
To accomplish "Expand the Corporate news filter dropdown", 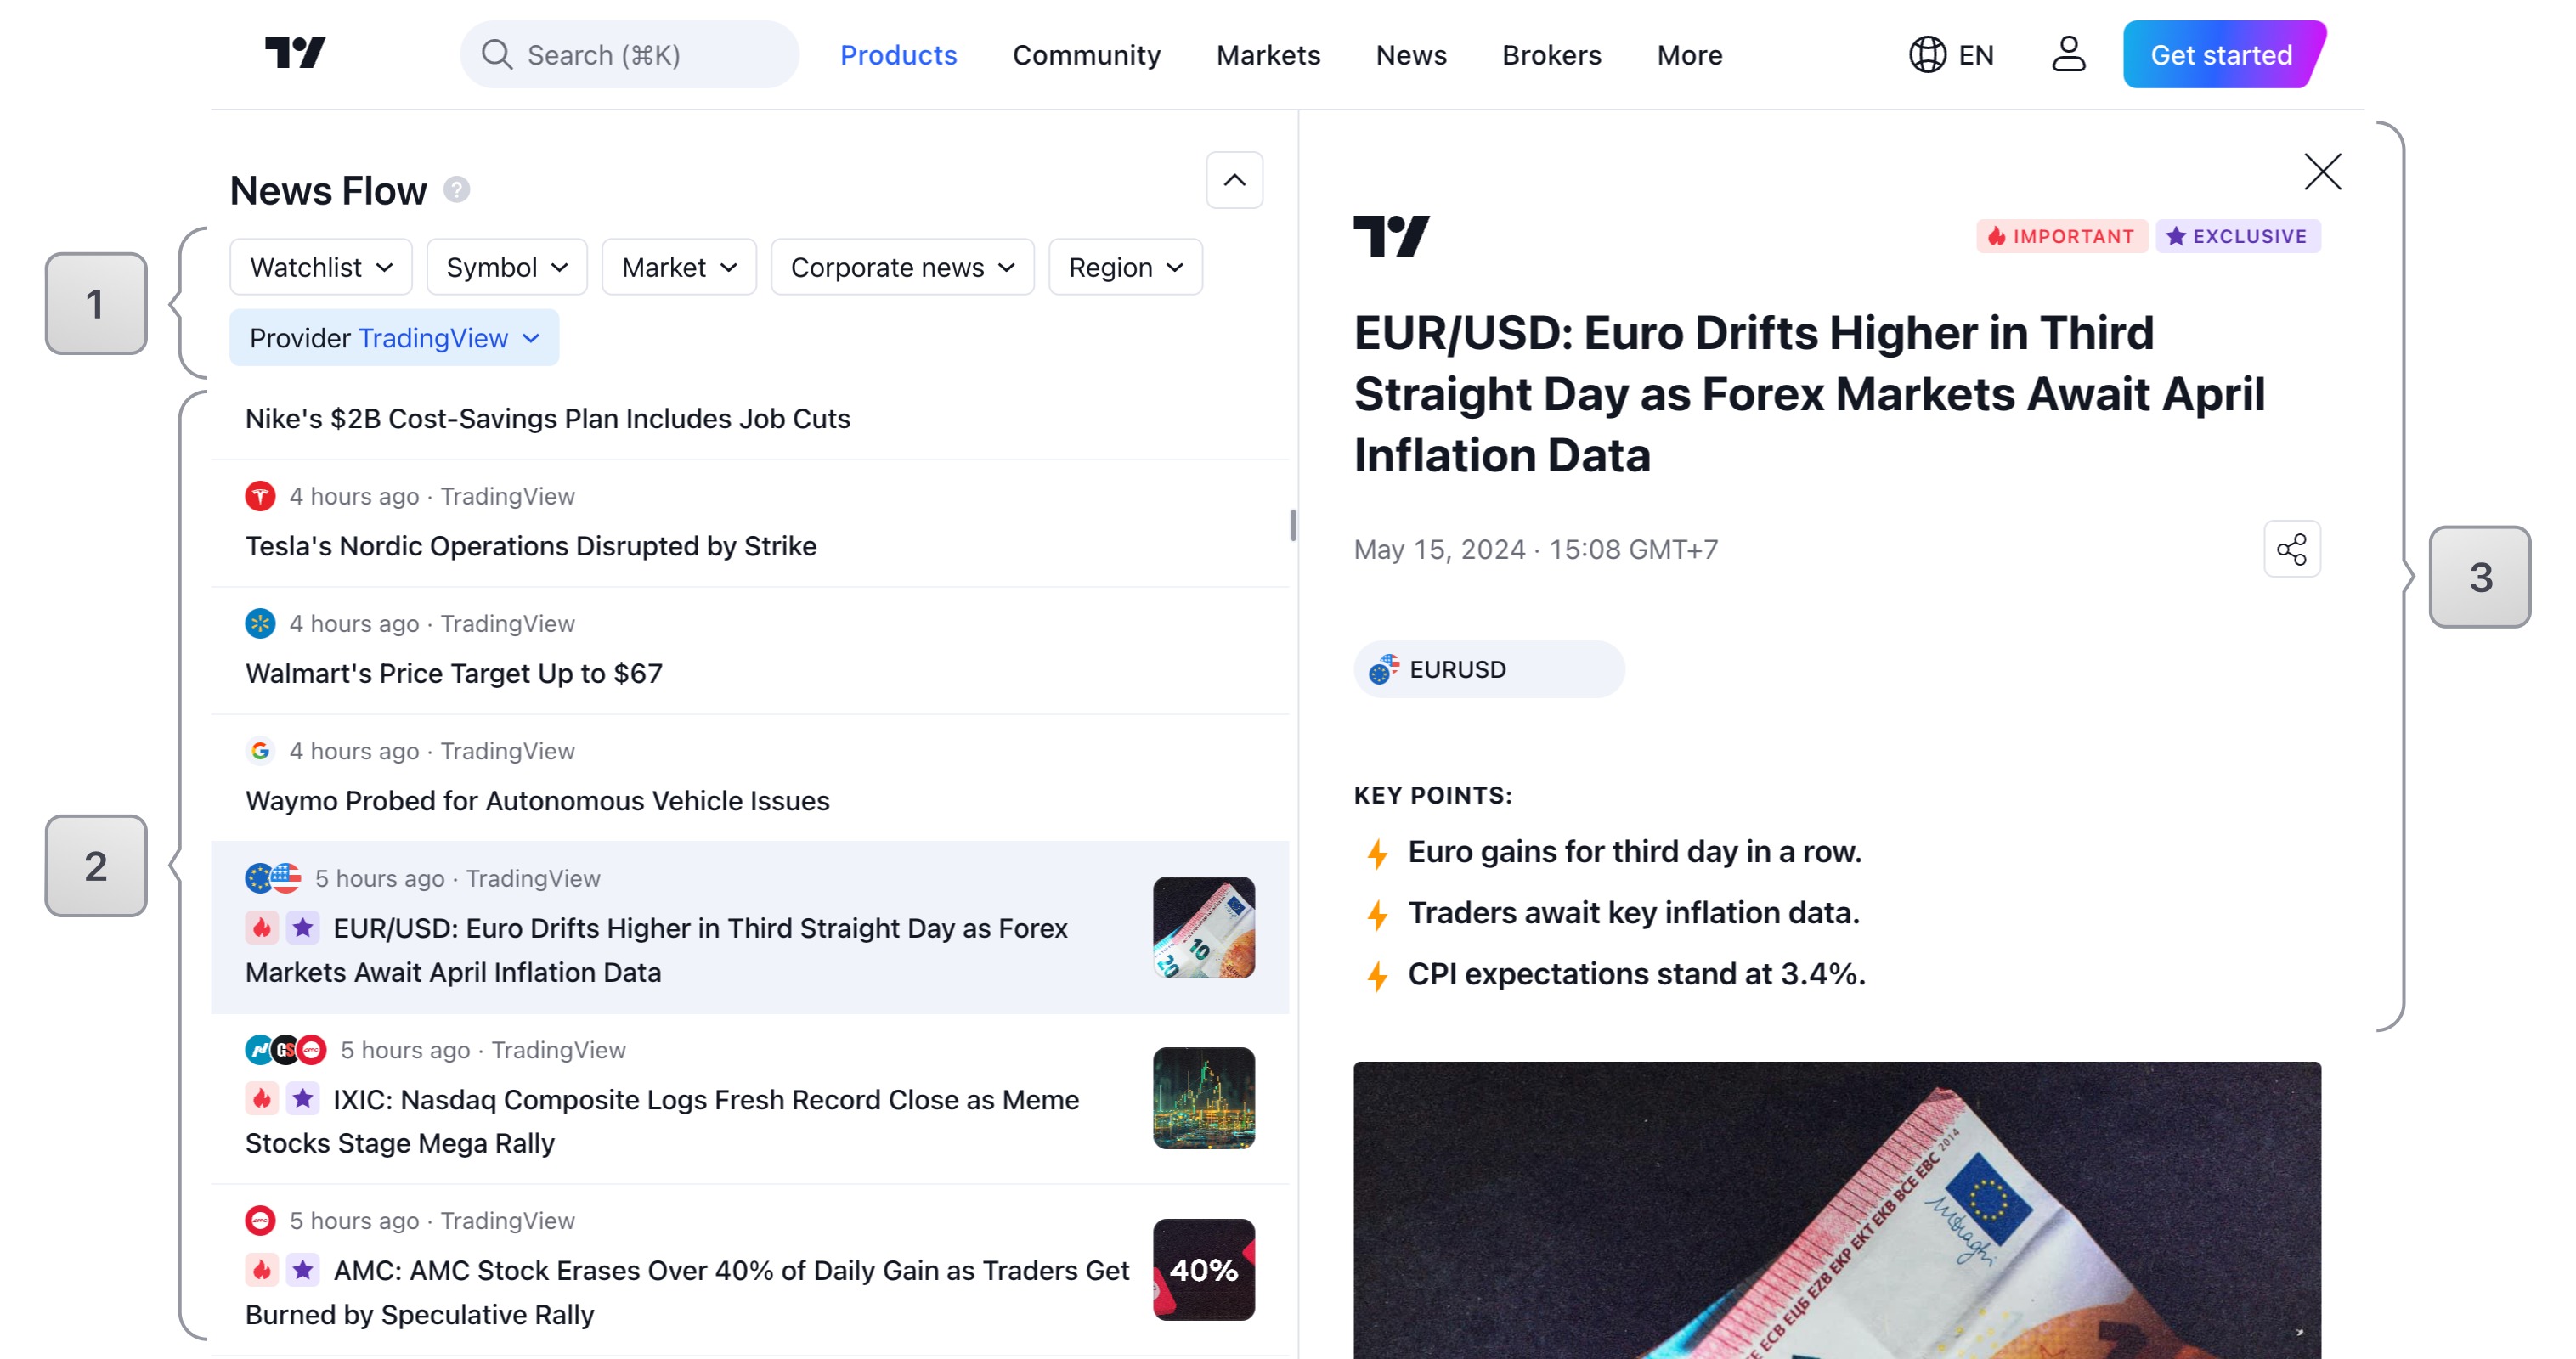I will [x=902, y=267].
